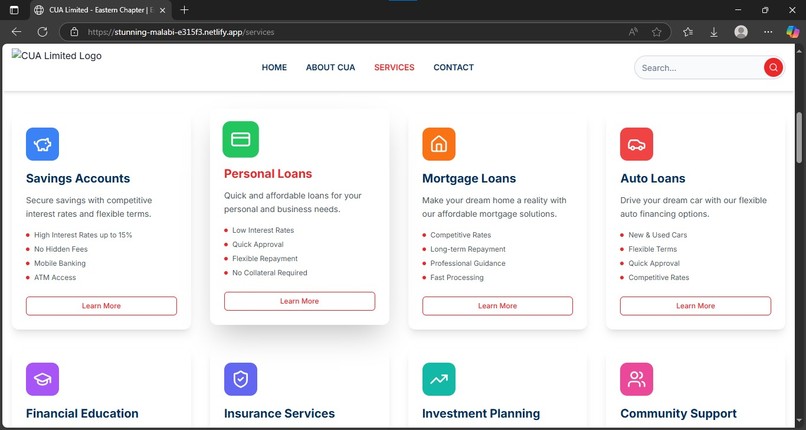Click the Insurance Services heading

pos(279,414)
